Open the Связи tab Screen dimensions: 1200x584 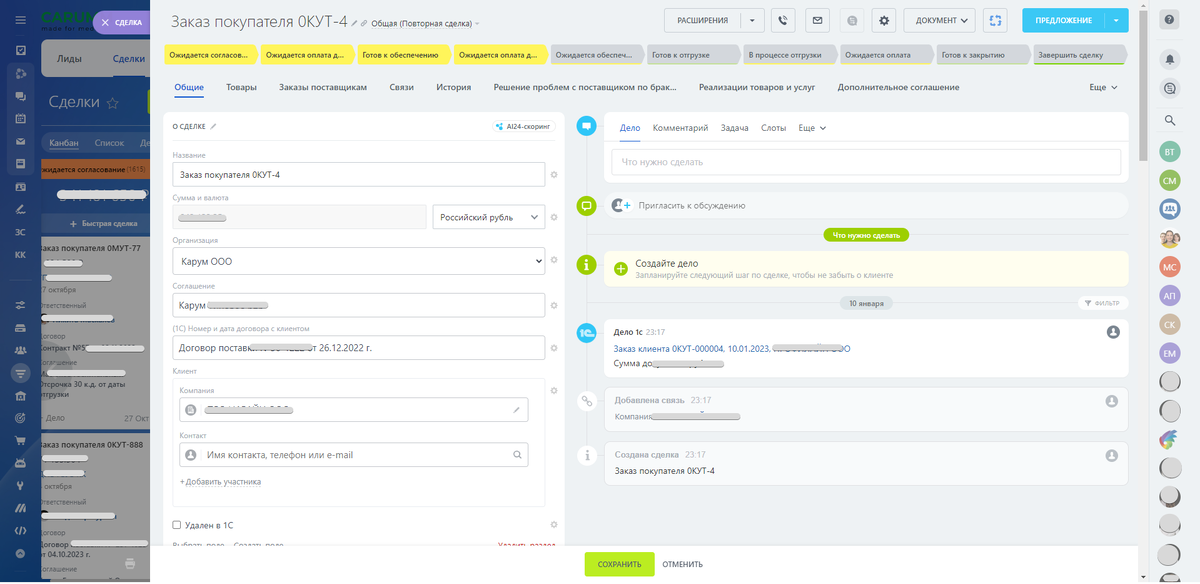tap(401, 87)
